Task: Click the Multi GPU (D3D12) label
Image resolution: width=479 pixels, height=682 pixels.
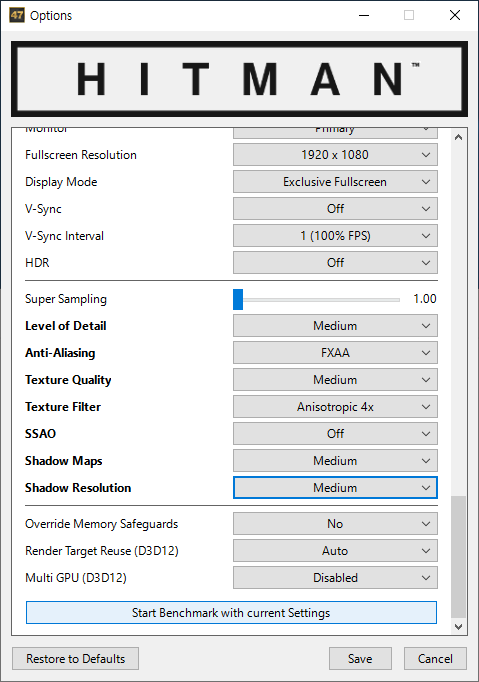Action: pyautogui.click(x=76, y=578)
